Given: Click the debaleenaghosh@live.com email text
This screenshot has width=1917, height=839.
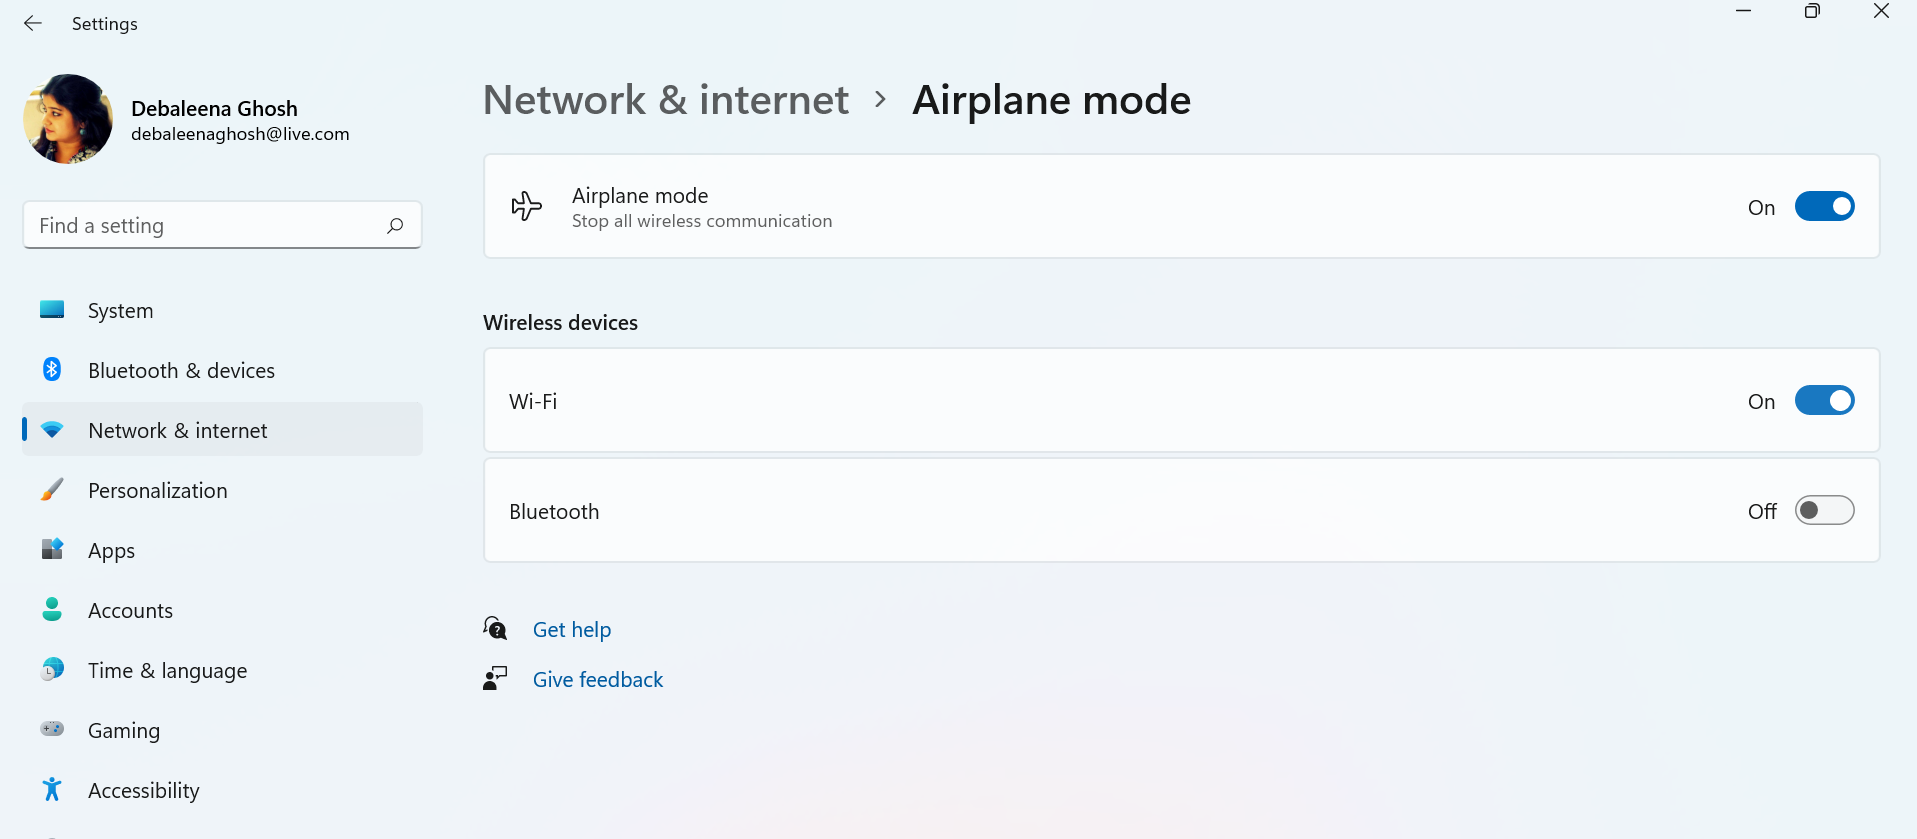Looking at the screenshot, I should click(240, 134).
